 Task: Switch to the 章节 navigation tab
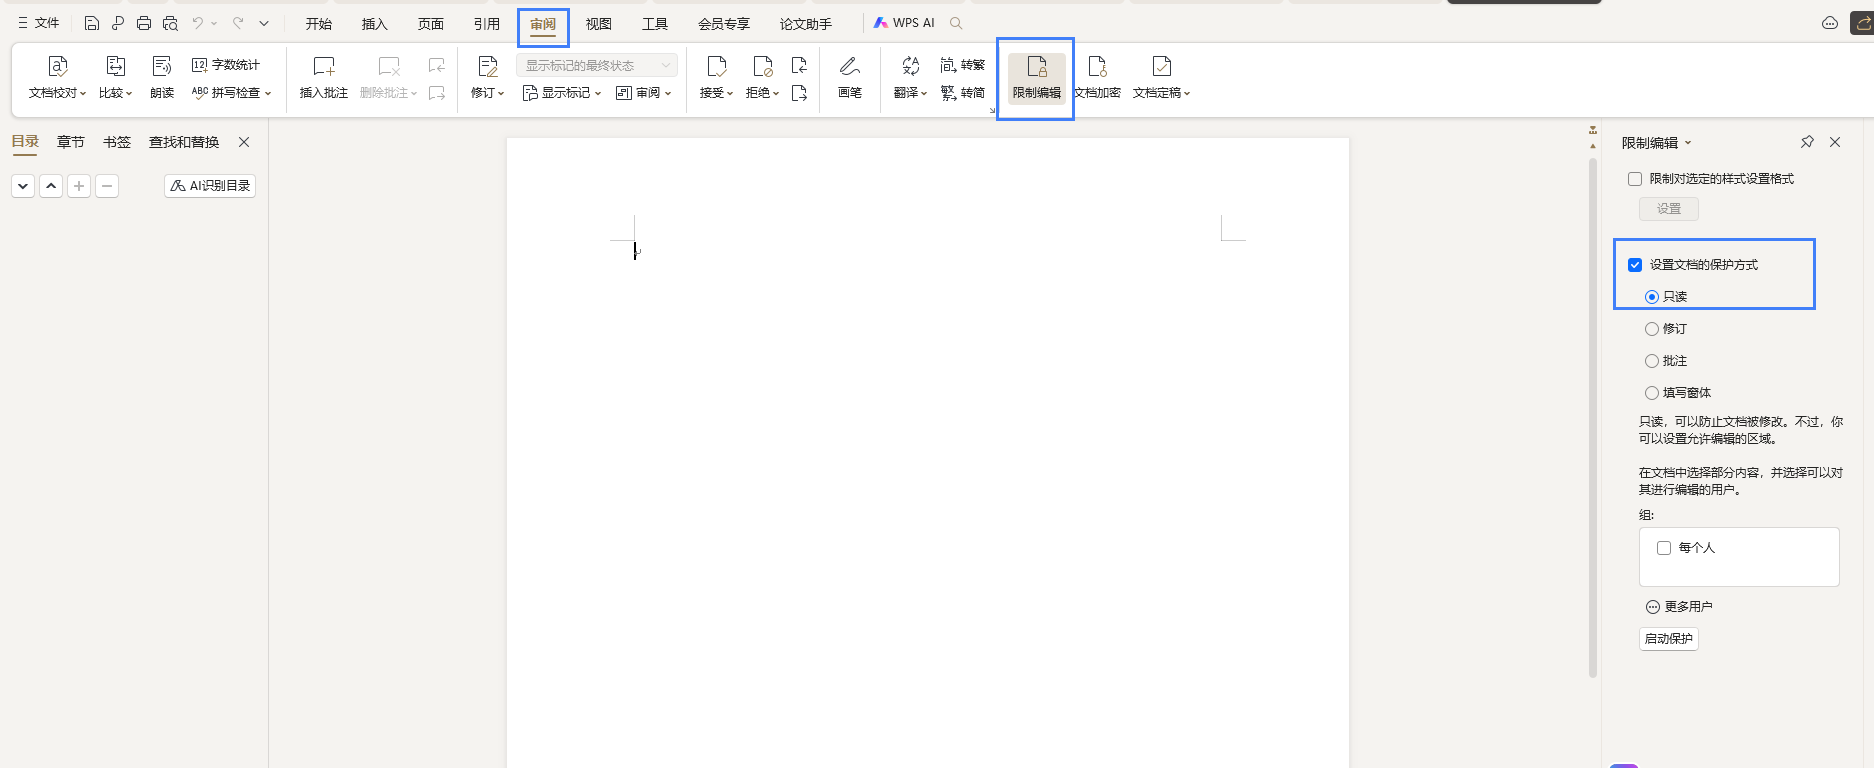tap(70, 142)
